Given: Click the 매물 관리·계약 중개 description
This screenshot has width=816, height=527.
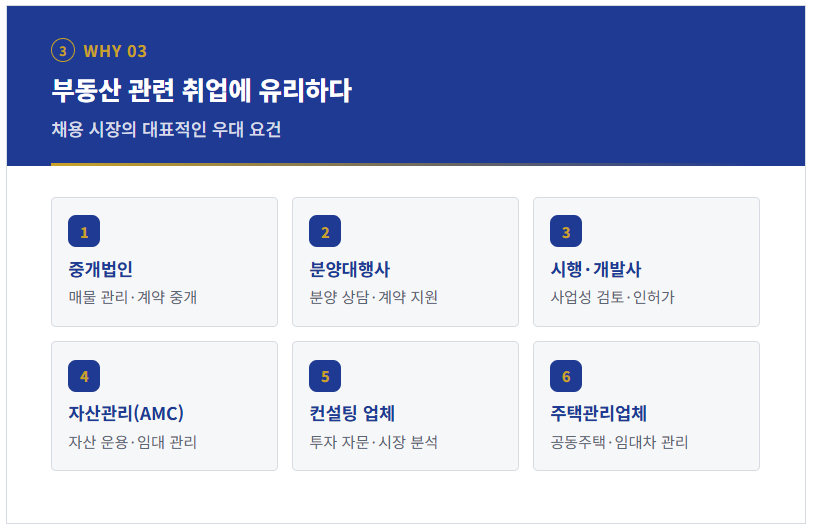Looking at the screenshot, I should (133, 297).
